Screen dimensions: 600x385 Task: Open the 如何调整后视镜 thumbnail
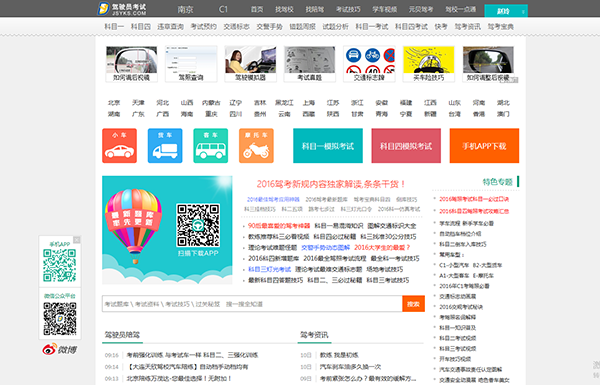tap(488, 64)
